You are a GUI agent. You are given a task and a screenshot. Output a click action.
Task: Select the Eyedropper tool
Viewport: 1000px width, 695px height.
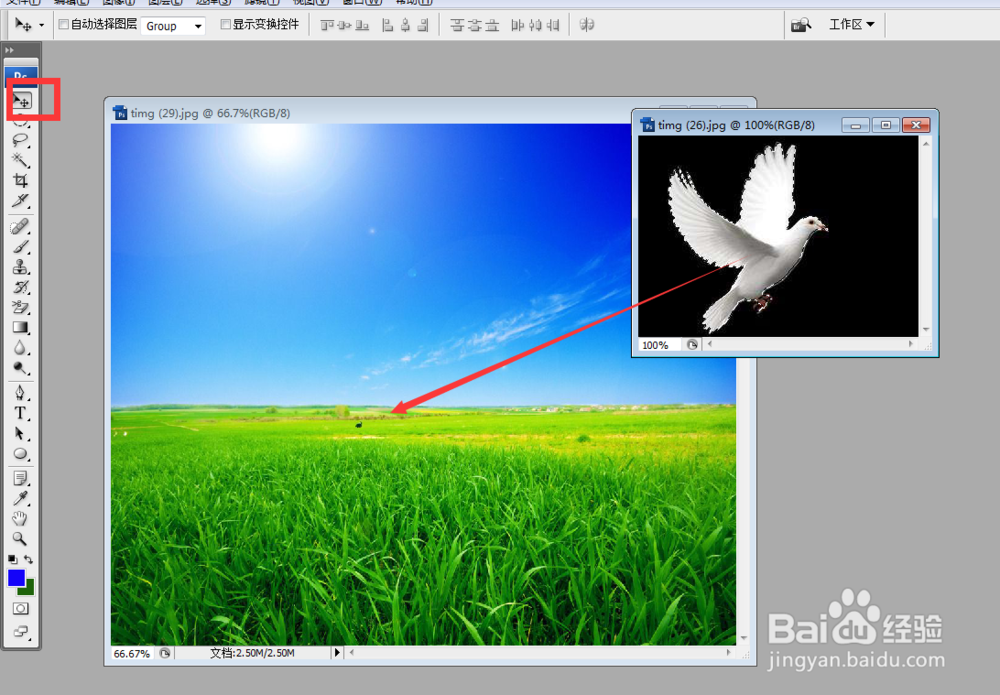tap(20, 499)
